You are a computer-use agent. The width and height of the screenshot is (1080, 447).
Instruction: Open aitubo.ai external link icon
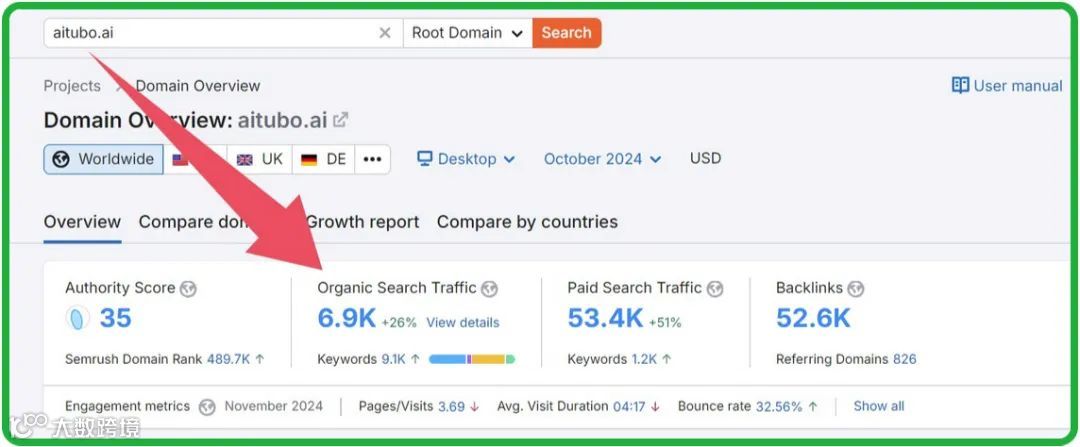(340, 120)
